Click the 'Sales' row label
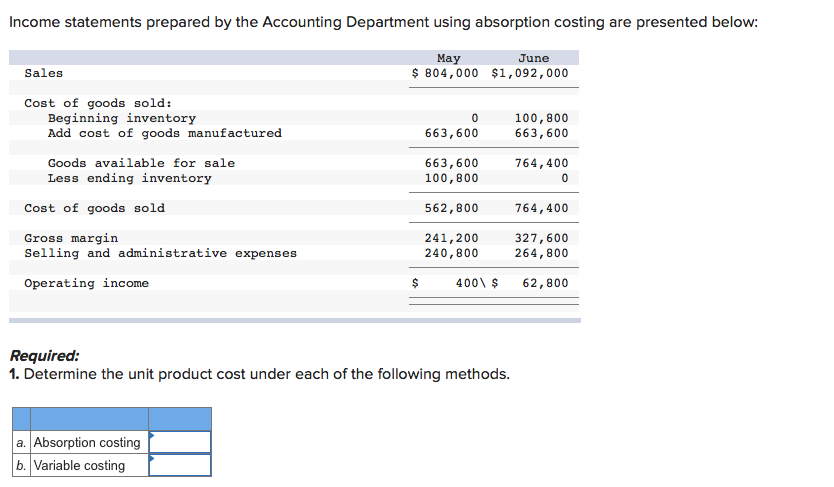This screenshot has width=834, height=487. [44, 73]
